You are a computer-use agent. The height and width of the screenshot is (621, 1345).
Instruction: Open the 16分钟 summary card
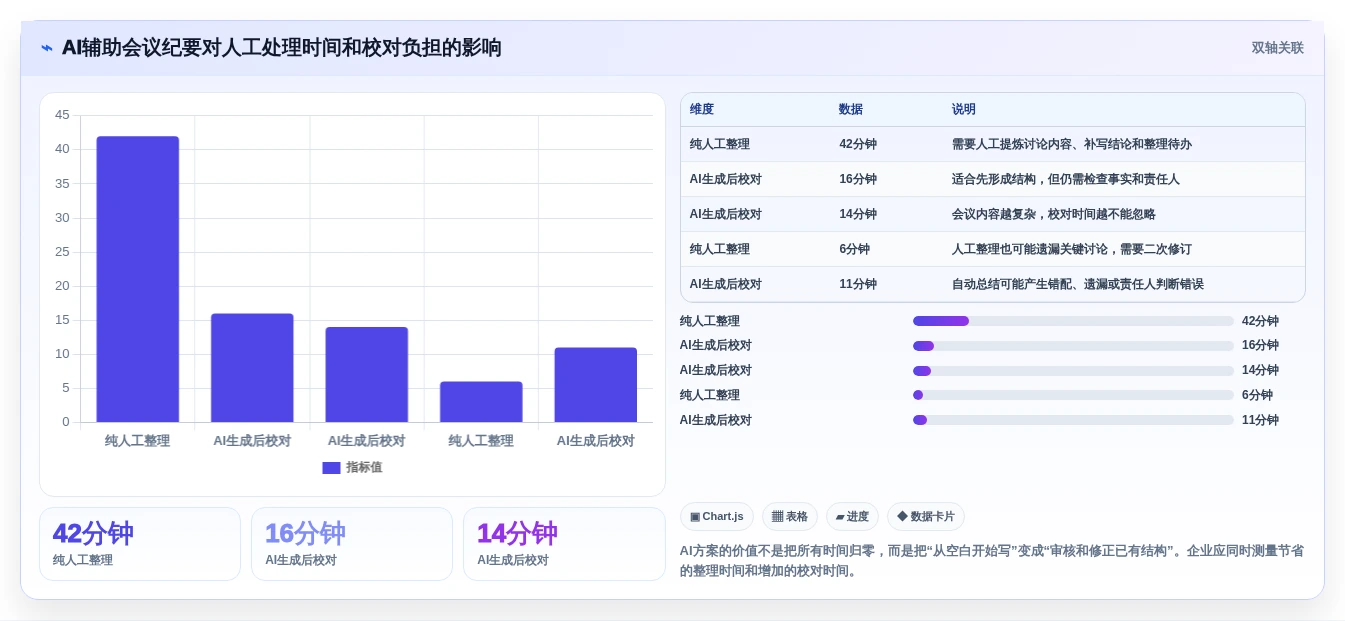352,544
